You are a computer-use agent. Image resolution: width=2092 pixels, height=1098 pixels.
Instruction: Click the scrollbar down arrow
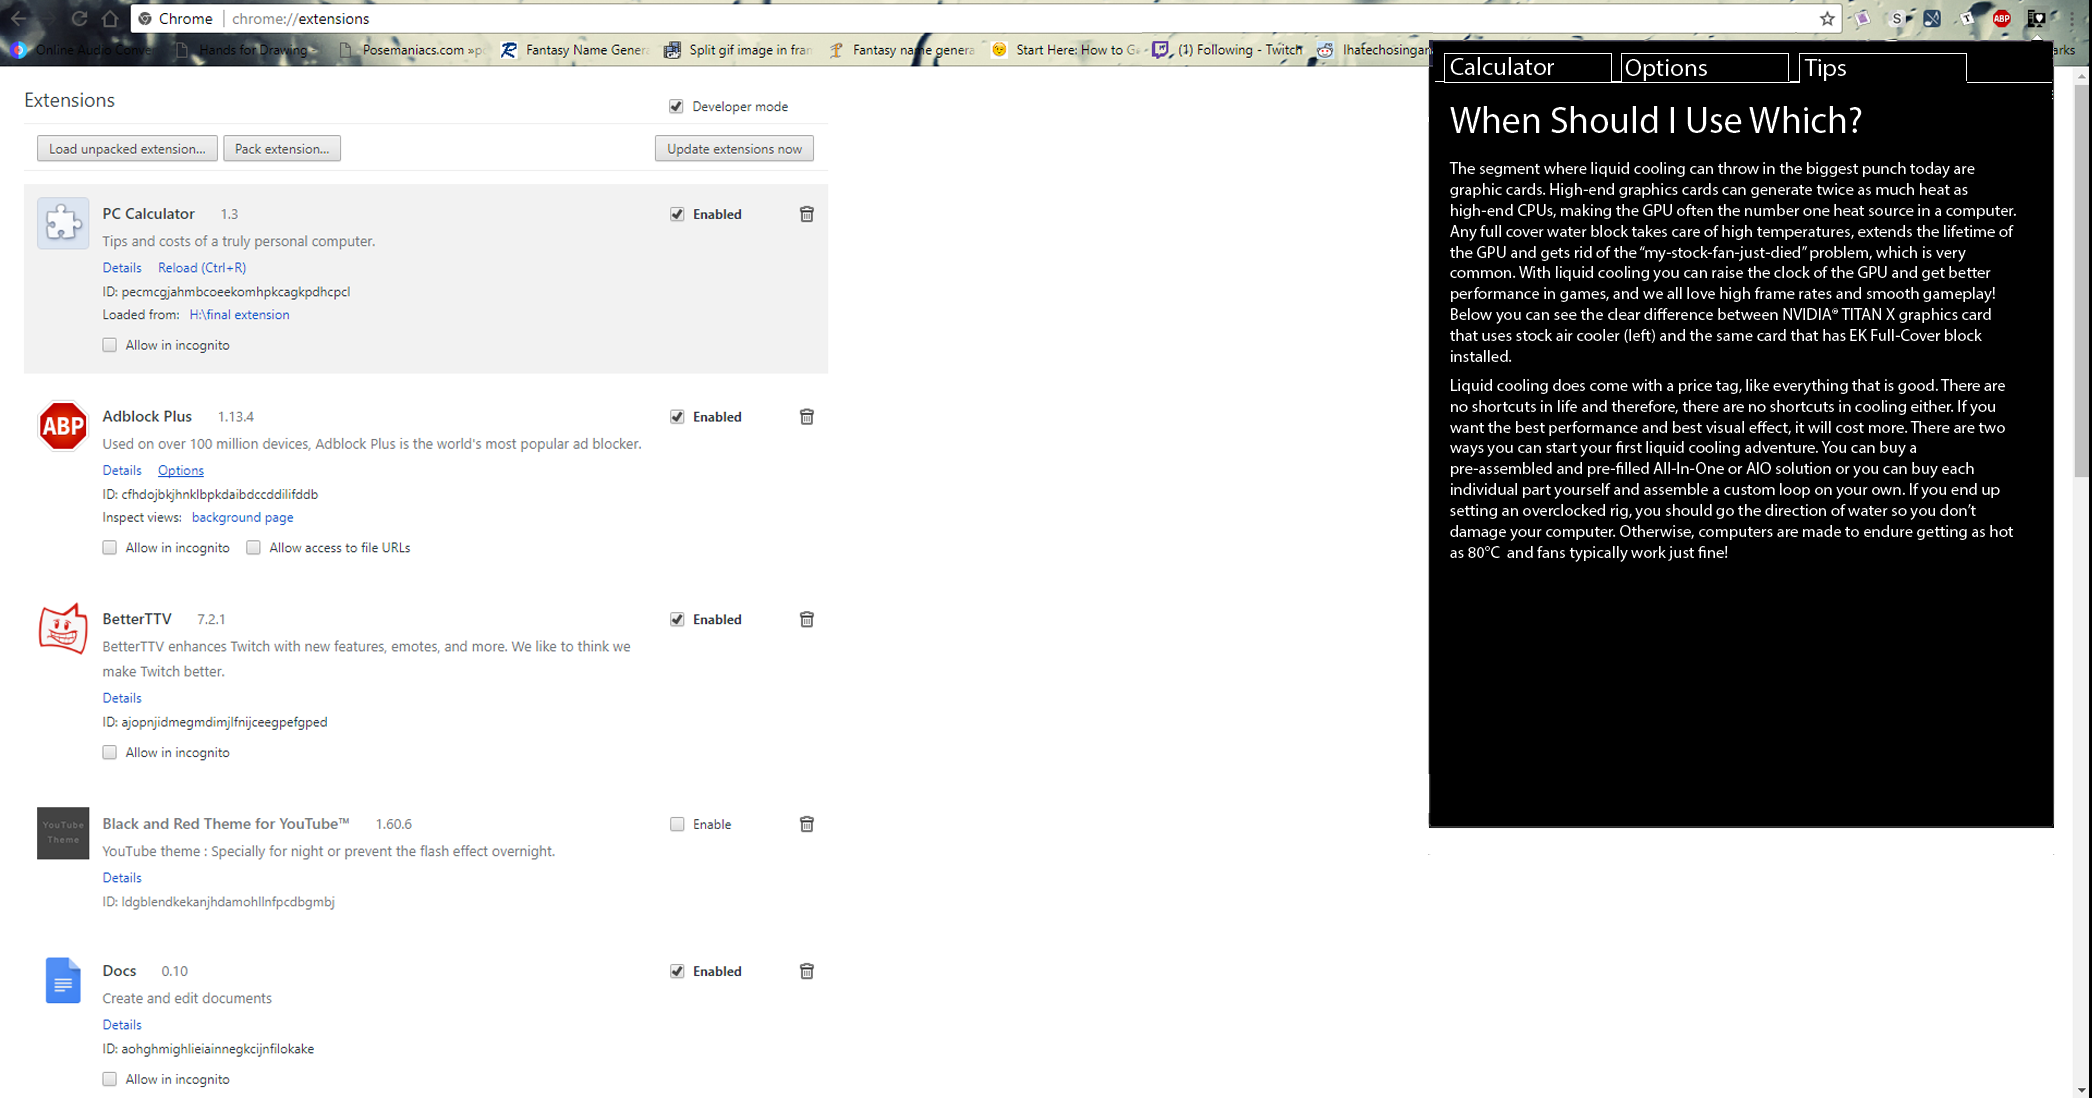click(x=2083, y=1089)
